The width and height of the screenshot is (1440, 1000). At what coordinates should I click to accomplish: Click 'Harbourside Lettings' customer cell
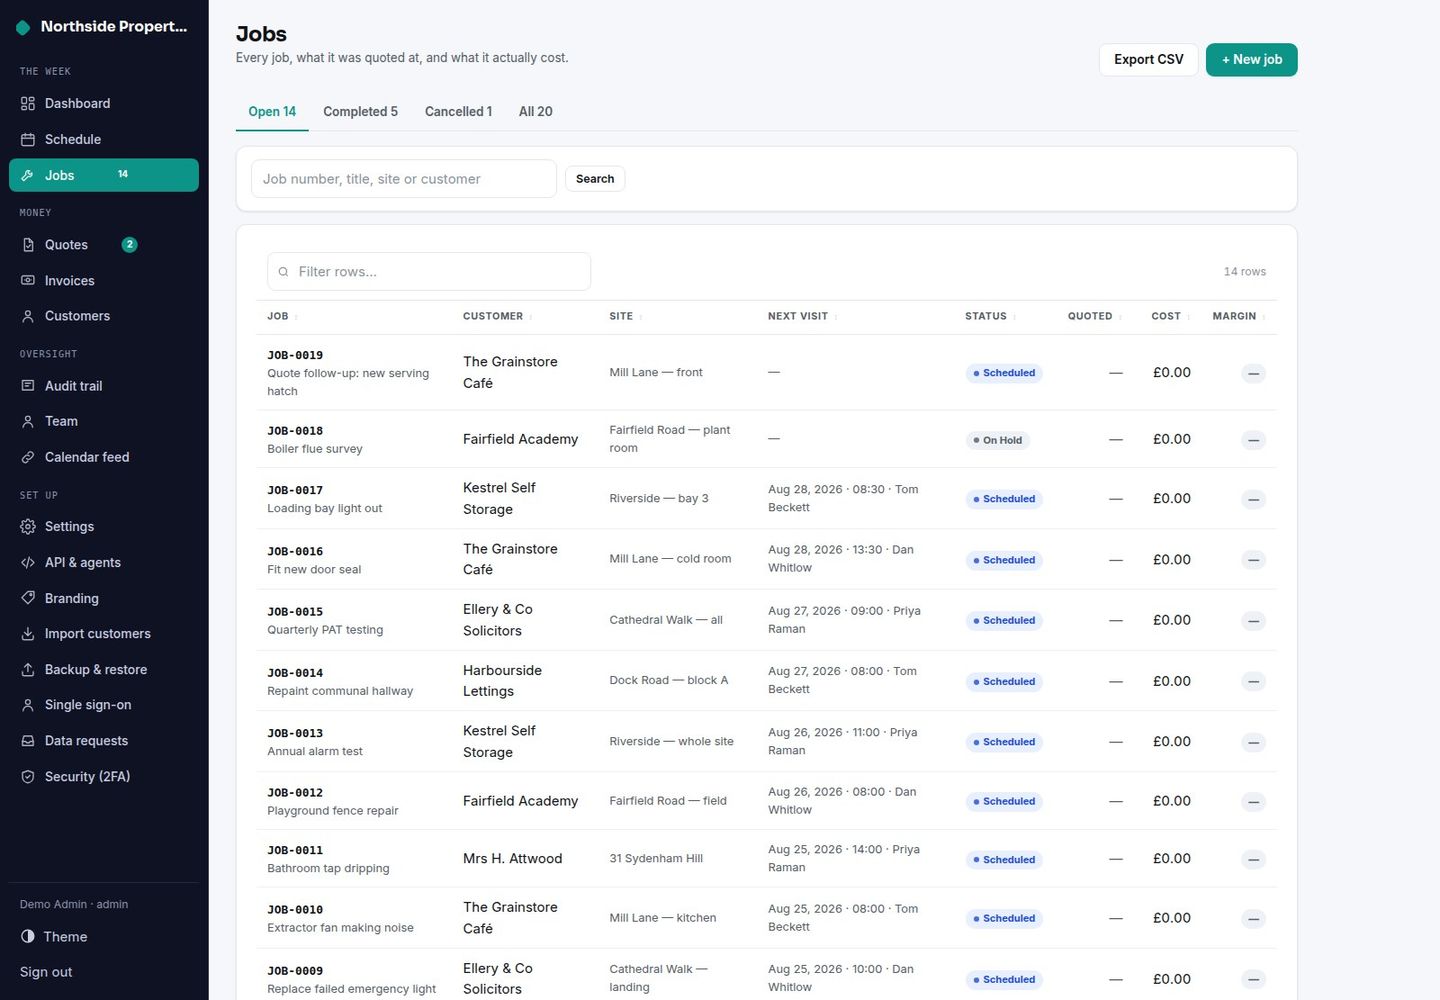point(502,681)
